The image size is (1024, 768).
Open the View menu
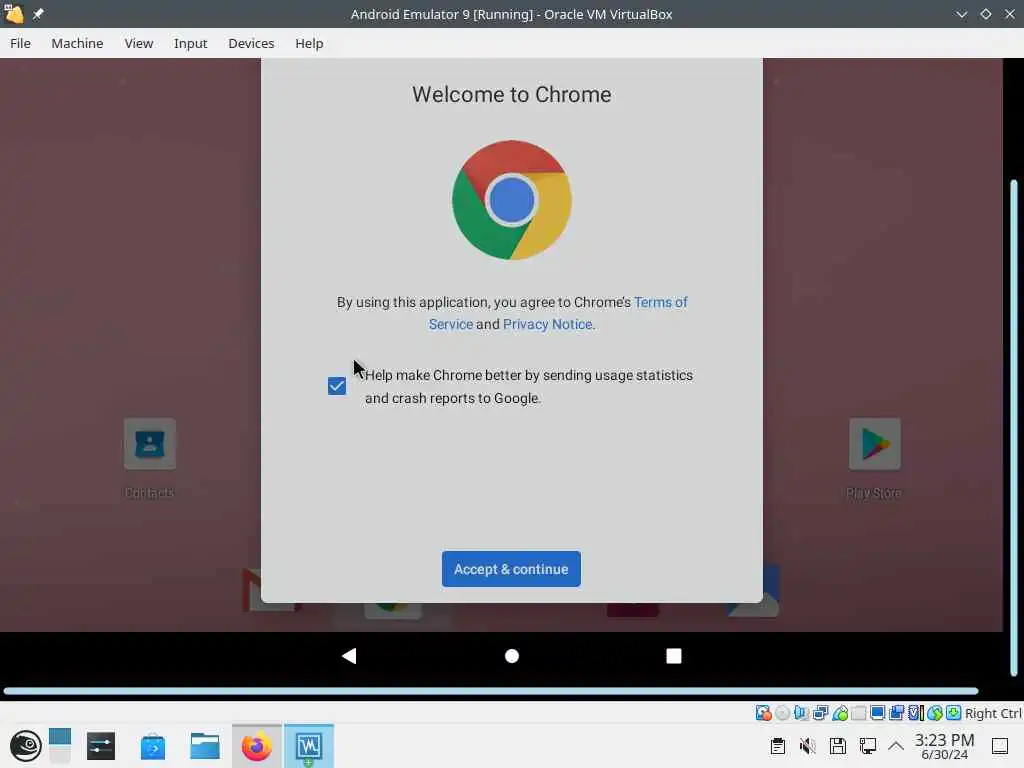point(138,43)
